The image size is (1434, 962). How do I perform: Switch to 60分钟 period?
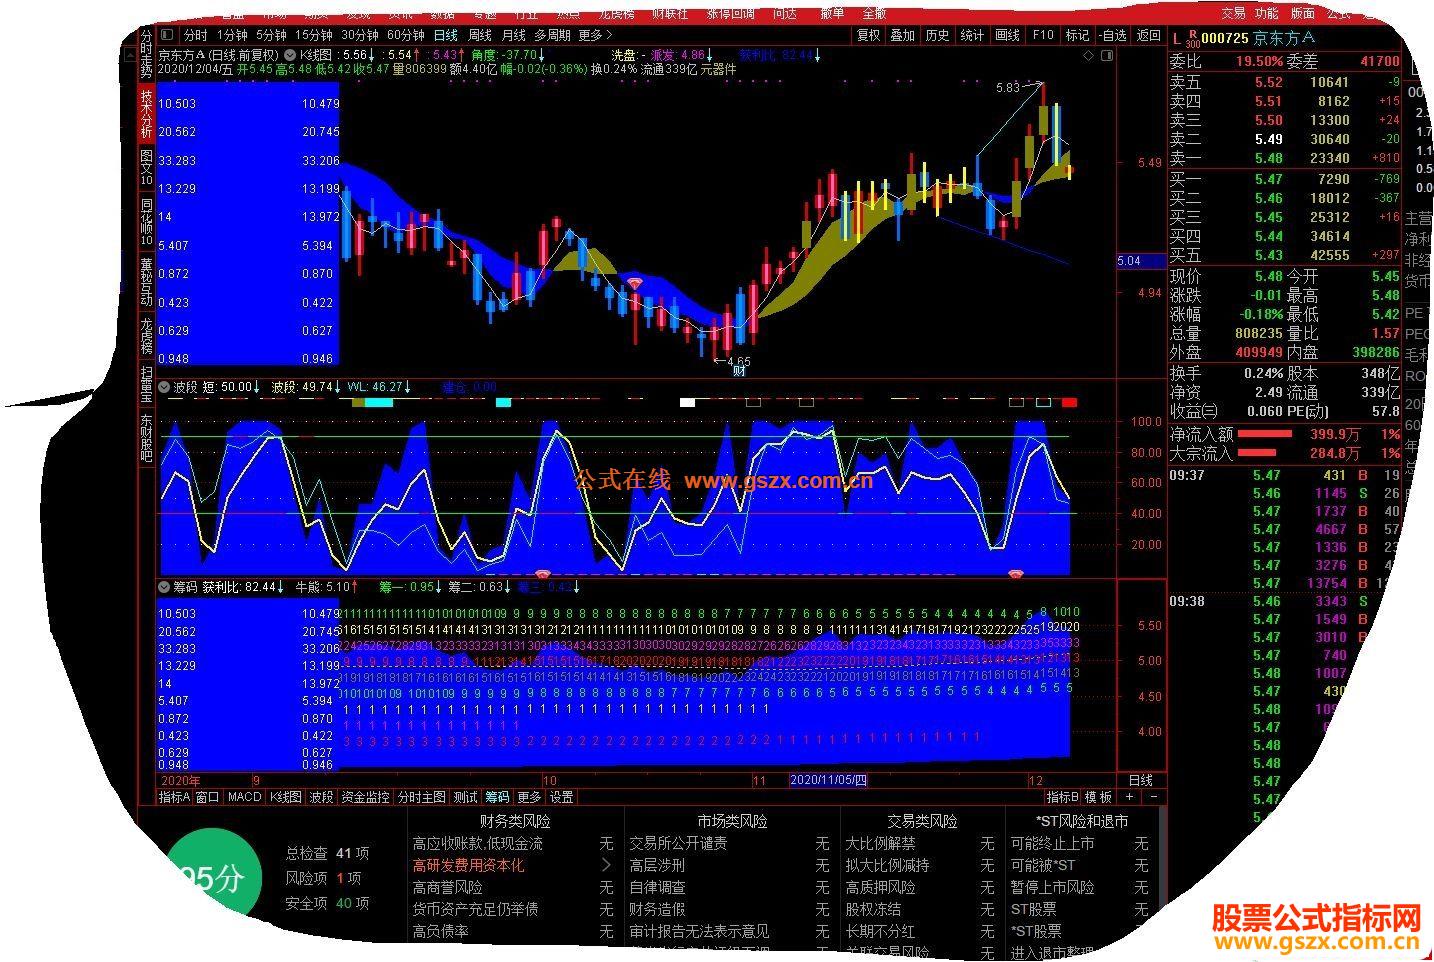(x=406, y=35)
